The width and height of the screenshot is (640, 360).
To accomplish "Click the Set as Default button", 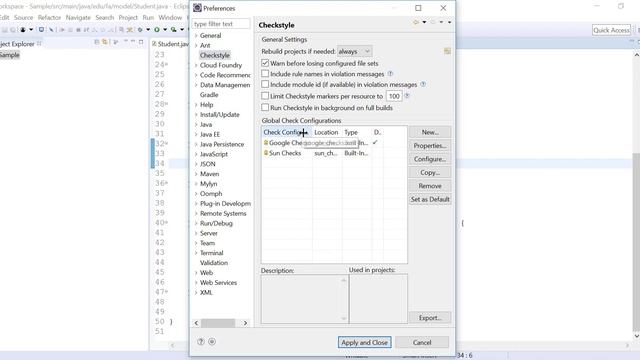I will tap(430, 199).
